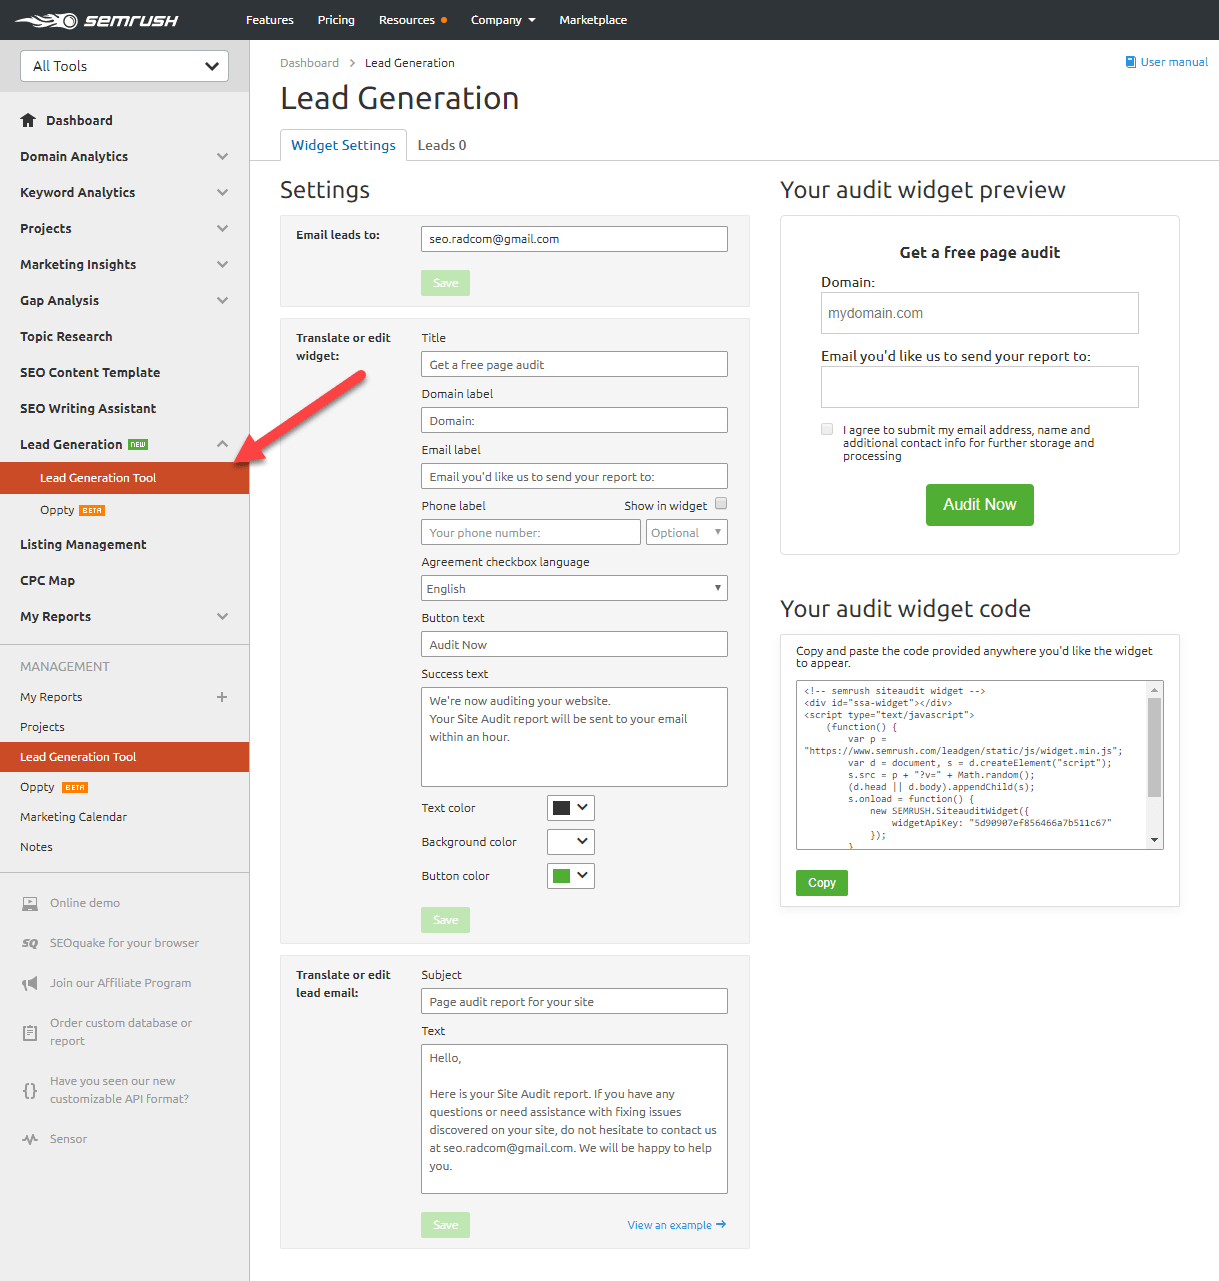Check the email storage agreement checkbox

(x=827, y=429)
